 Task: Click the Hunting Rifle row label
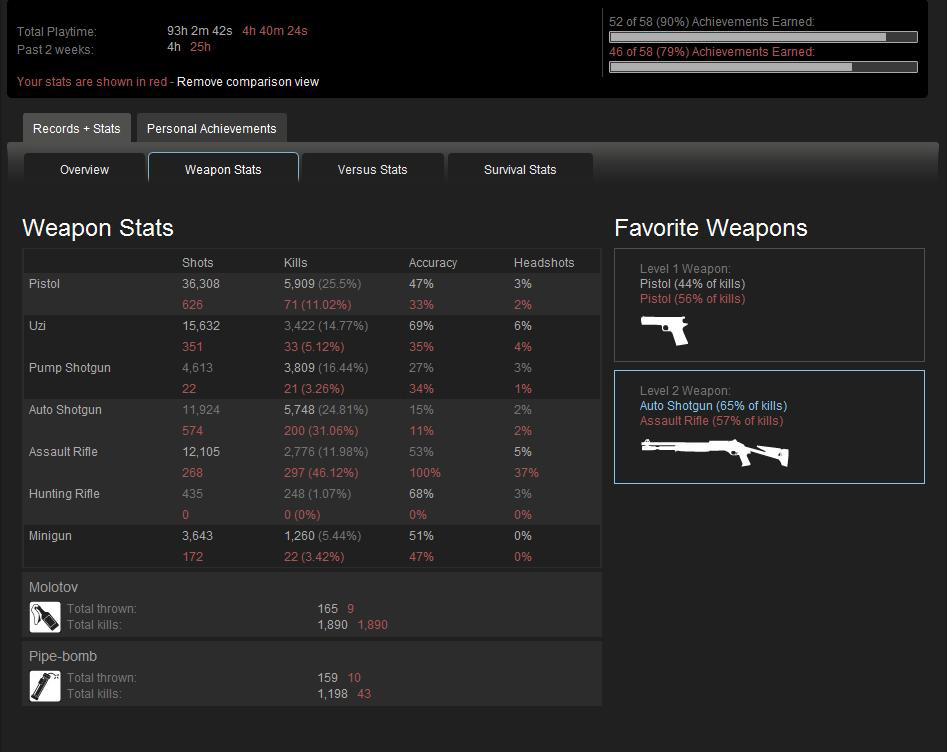[x=64, y=493]
